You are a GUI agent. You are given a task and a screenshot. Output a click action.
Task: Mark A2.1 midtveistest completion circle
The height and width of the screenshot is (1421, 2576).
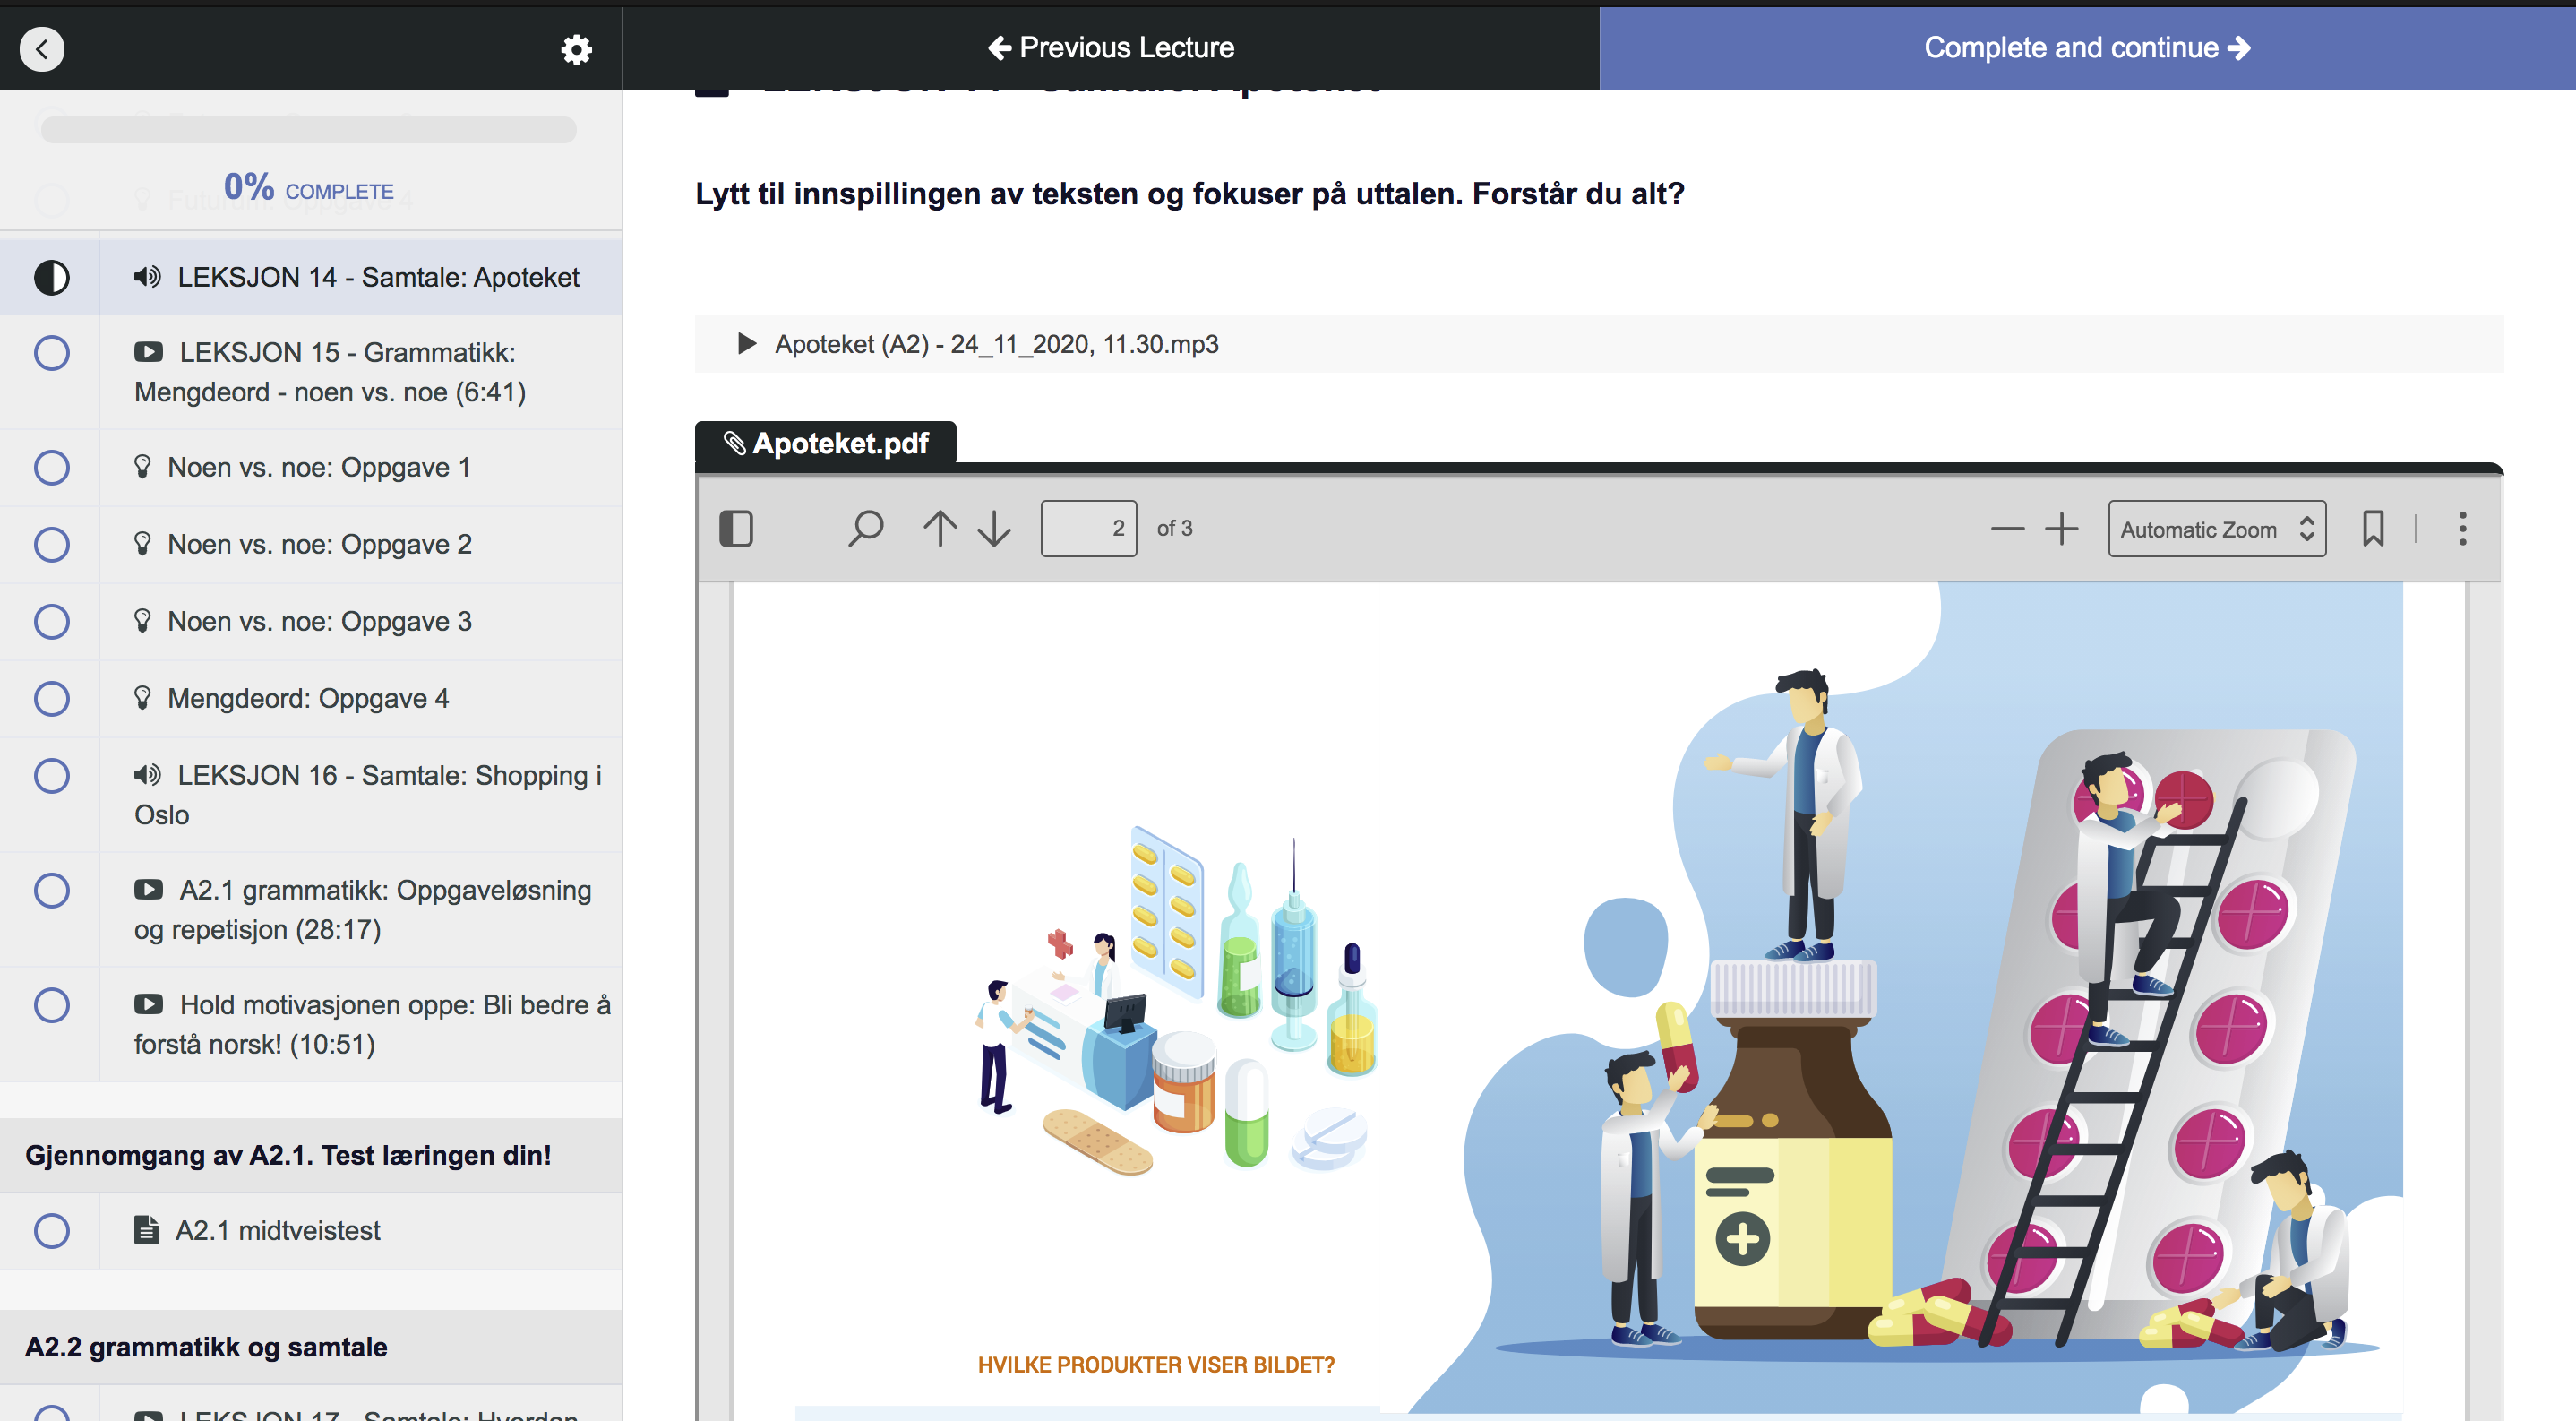[52, 1230]
